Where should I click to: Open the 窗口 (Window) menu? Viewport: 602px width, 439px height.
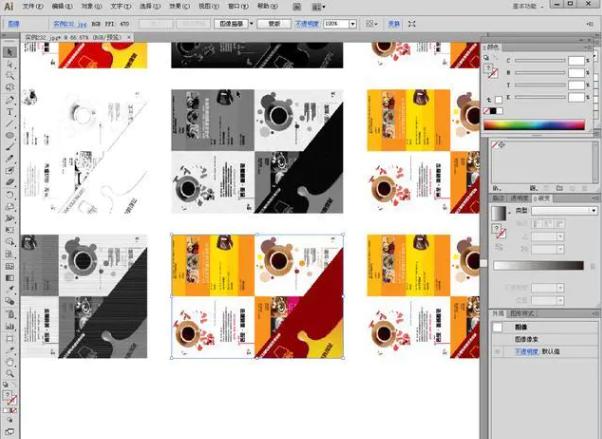238,6
